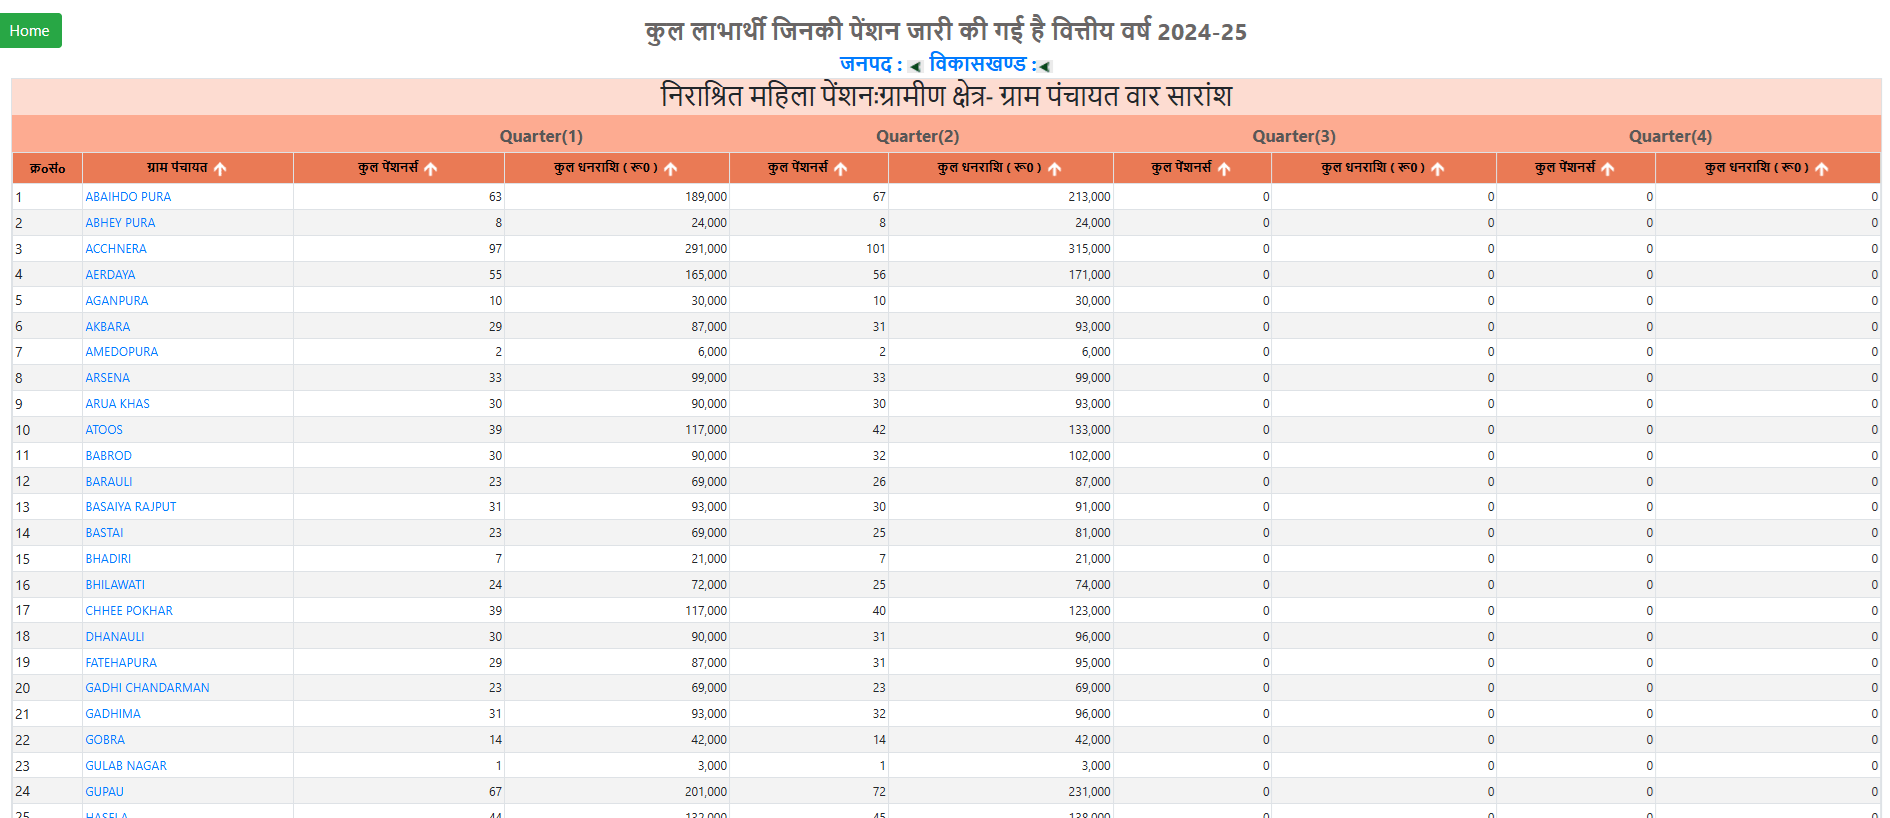Open AGANPURA panchayat details

click(117, 301)
